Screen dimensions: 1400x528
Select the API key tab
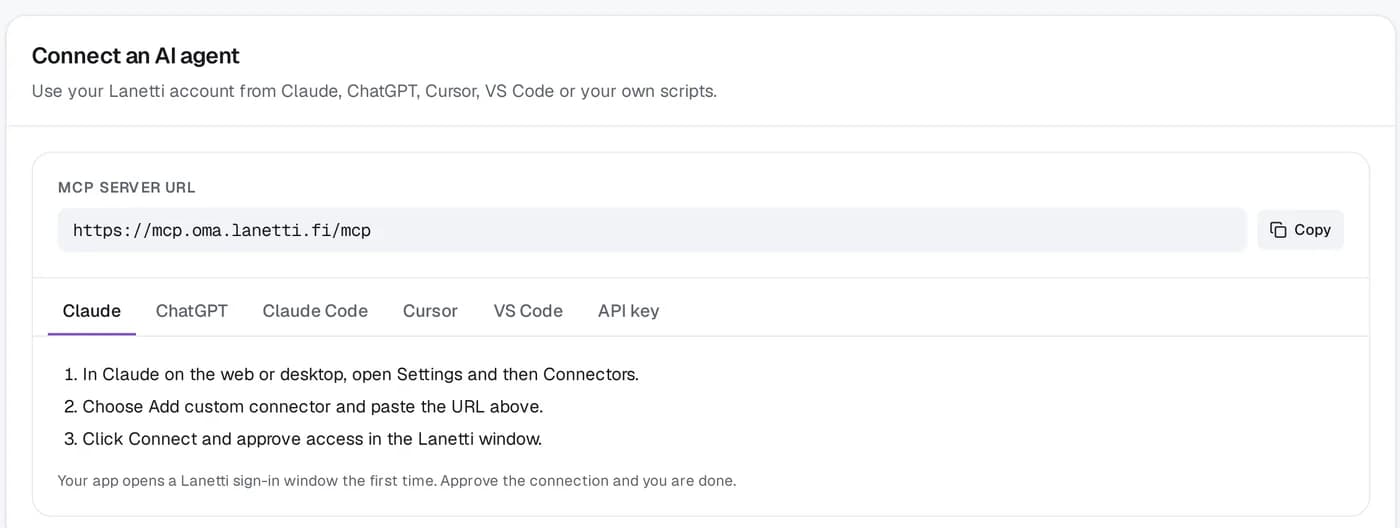tap(628, 311)
